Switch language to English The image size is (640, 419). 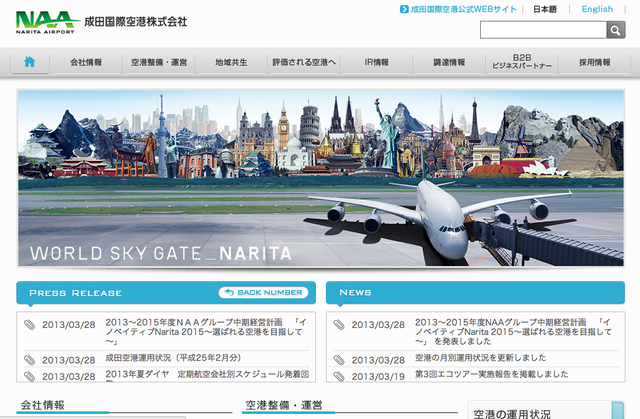click(x=597, y=9)
